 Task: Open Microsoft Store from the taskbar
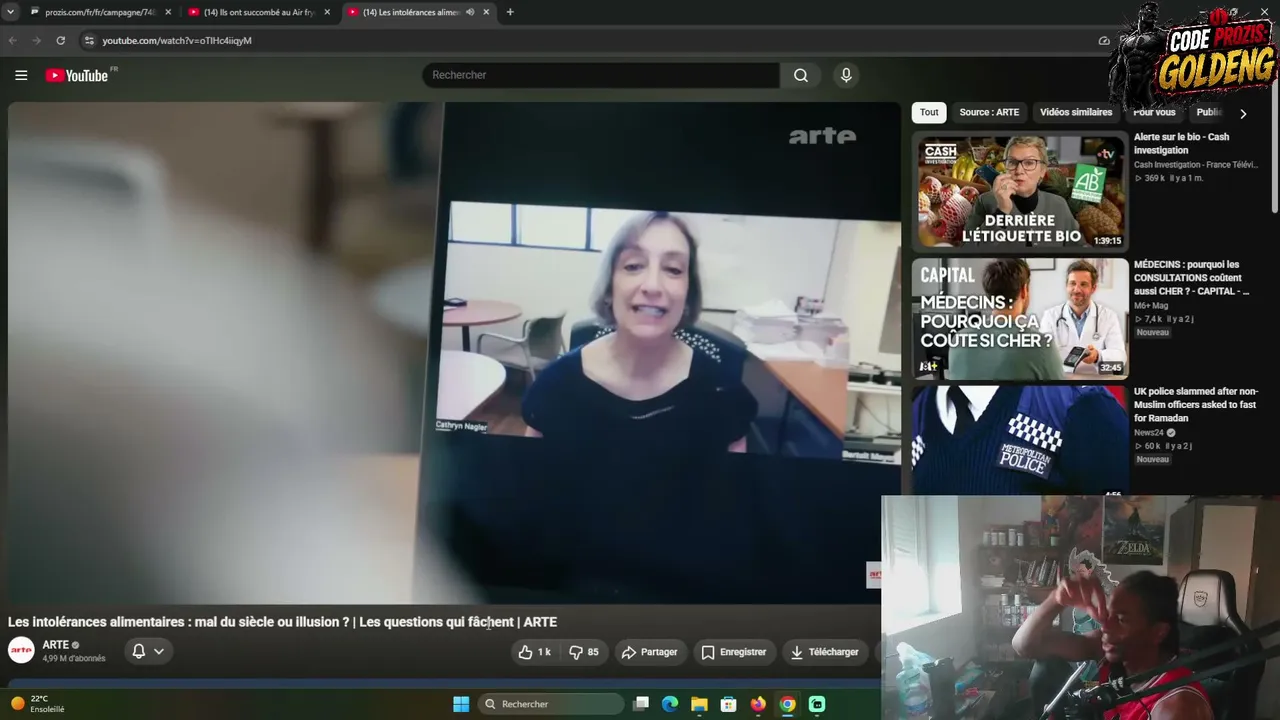coord(729,704)
